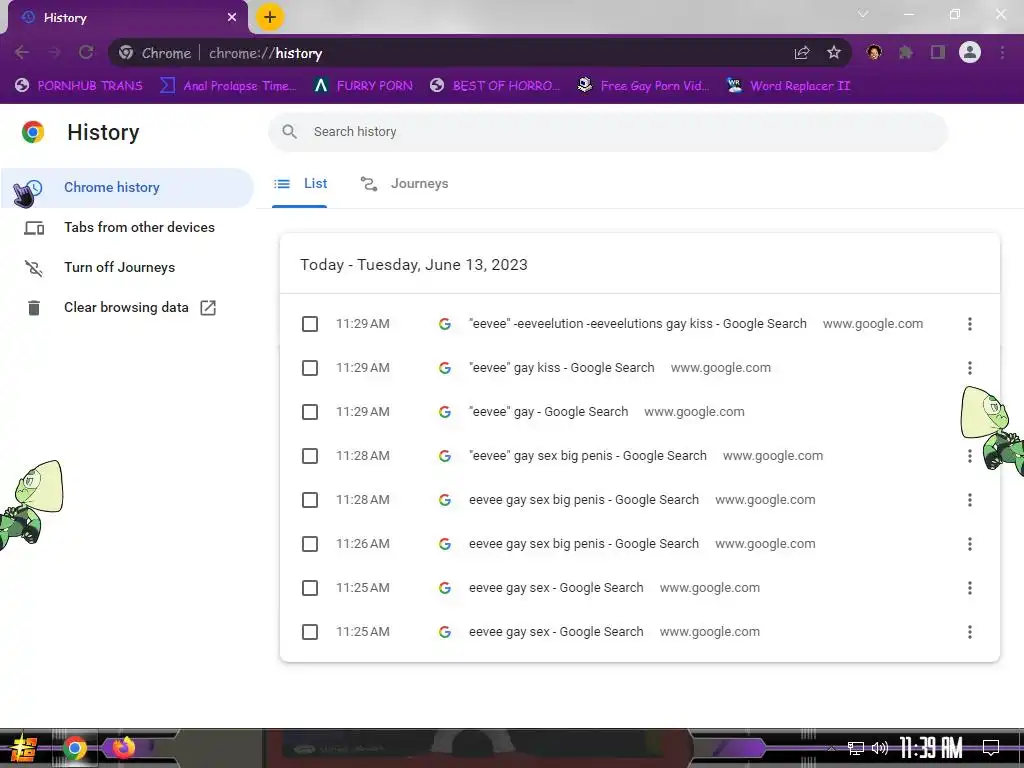Image resolution: width=1024 pixels, height=768 pixels.
Task: Open the volume speaker tray icon
Action: 880,748
